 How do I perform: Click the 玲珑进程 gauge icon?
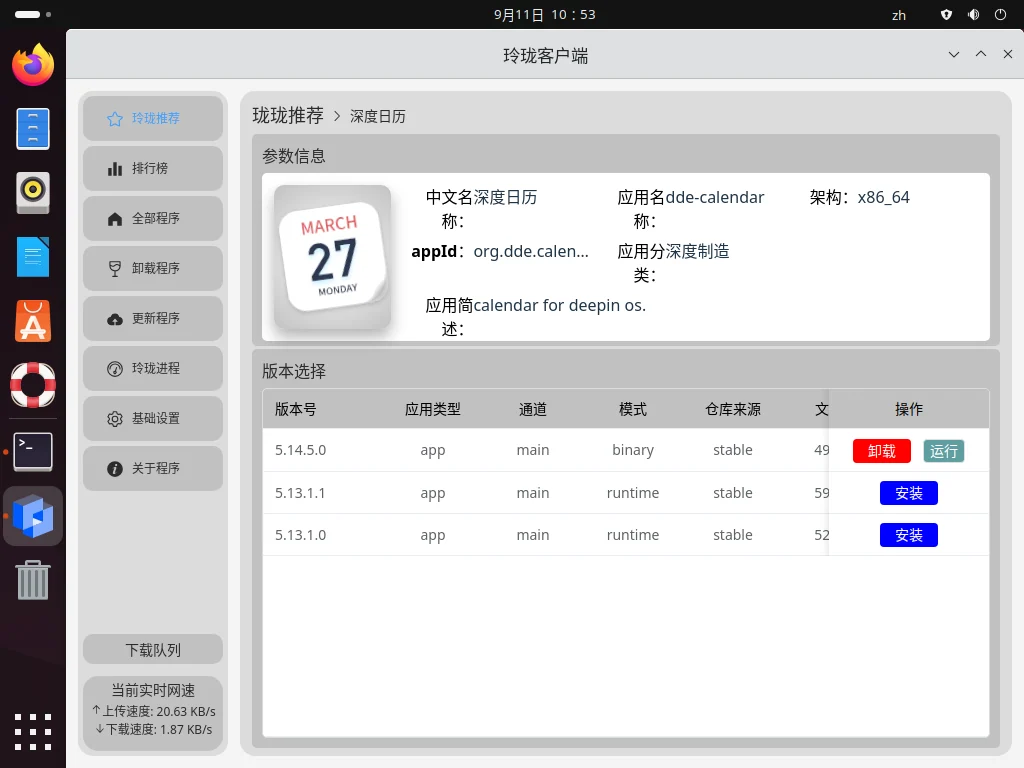(x=115, y=369)
